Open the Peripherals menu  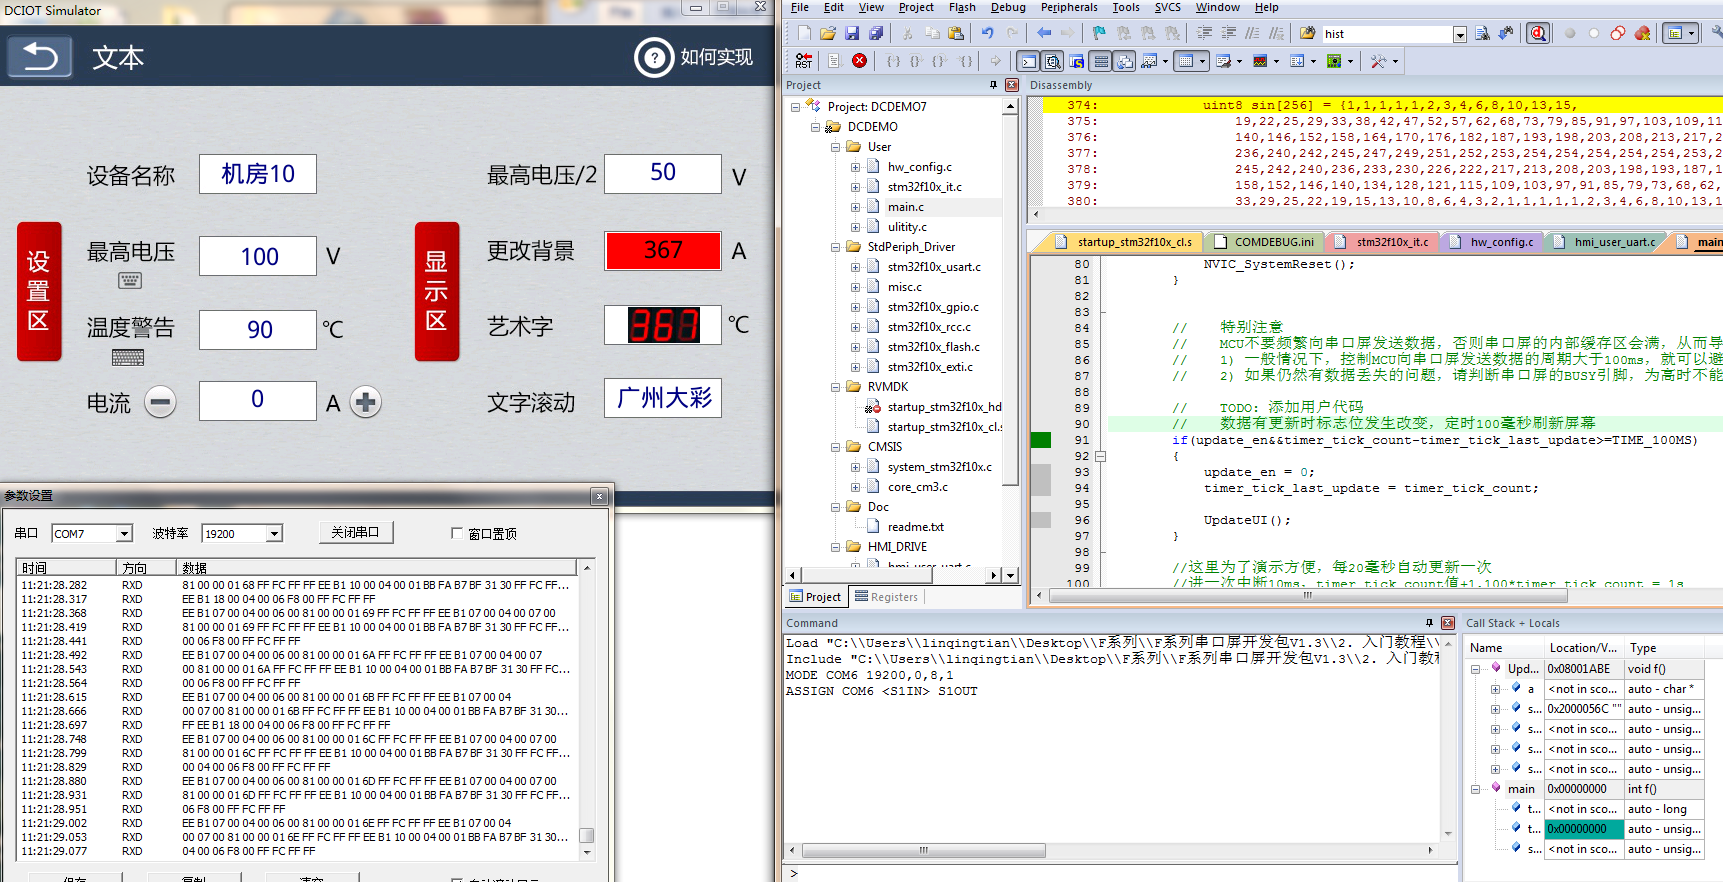point(1068,7)
